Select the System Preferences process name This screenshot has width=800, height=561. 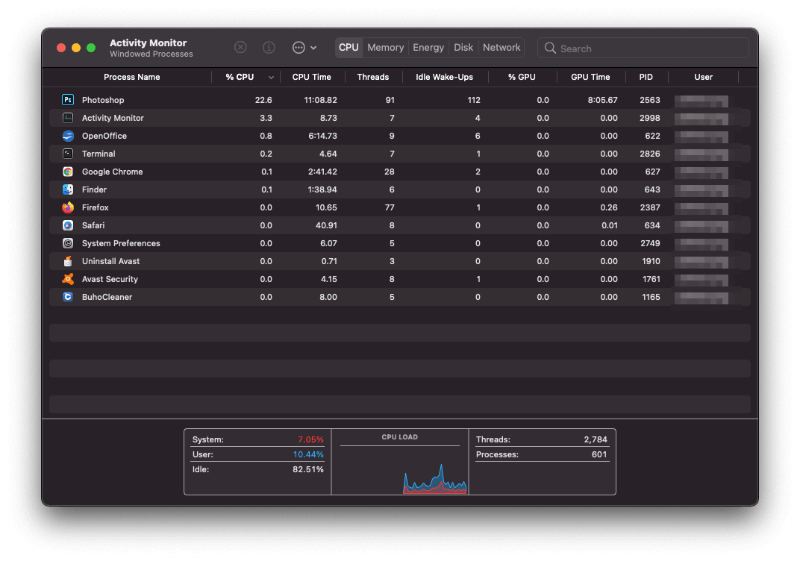[x=121, y=243]
